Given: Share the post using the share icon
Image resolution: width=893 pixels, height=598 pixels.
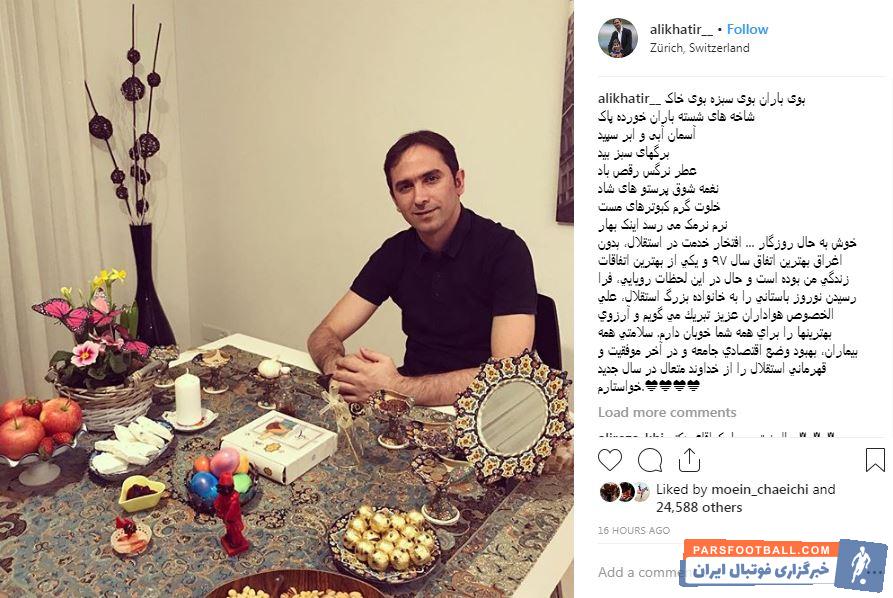Looking at the screenshot, I should click(x=689, y=460).
